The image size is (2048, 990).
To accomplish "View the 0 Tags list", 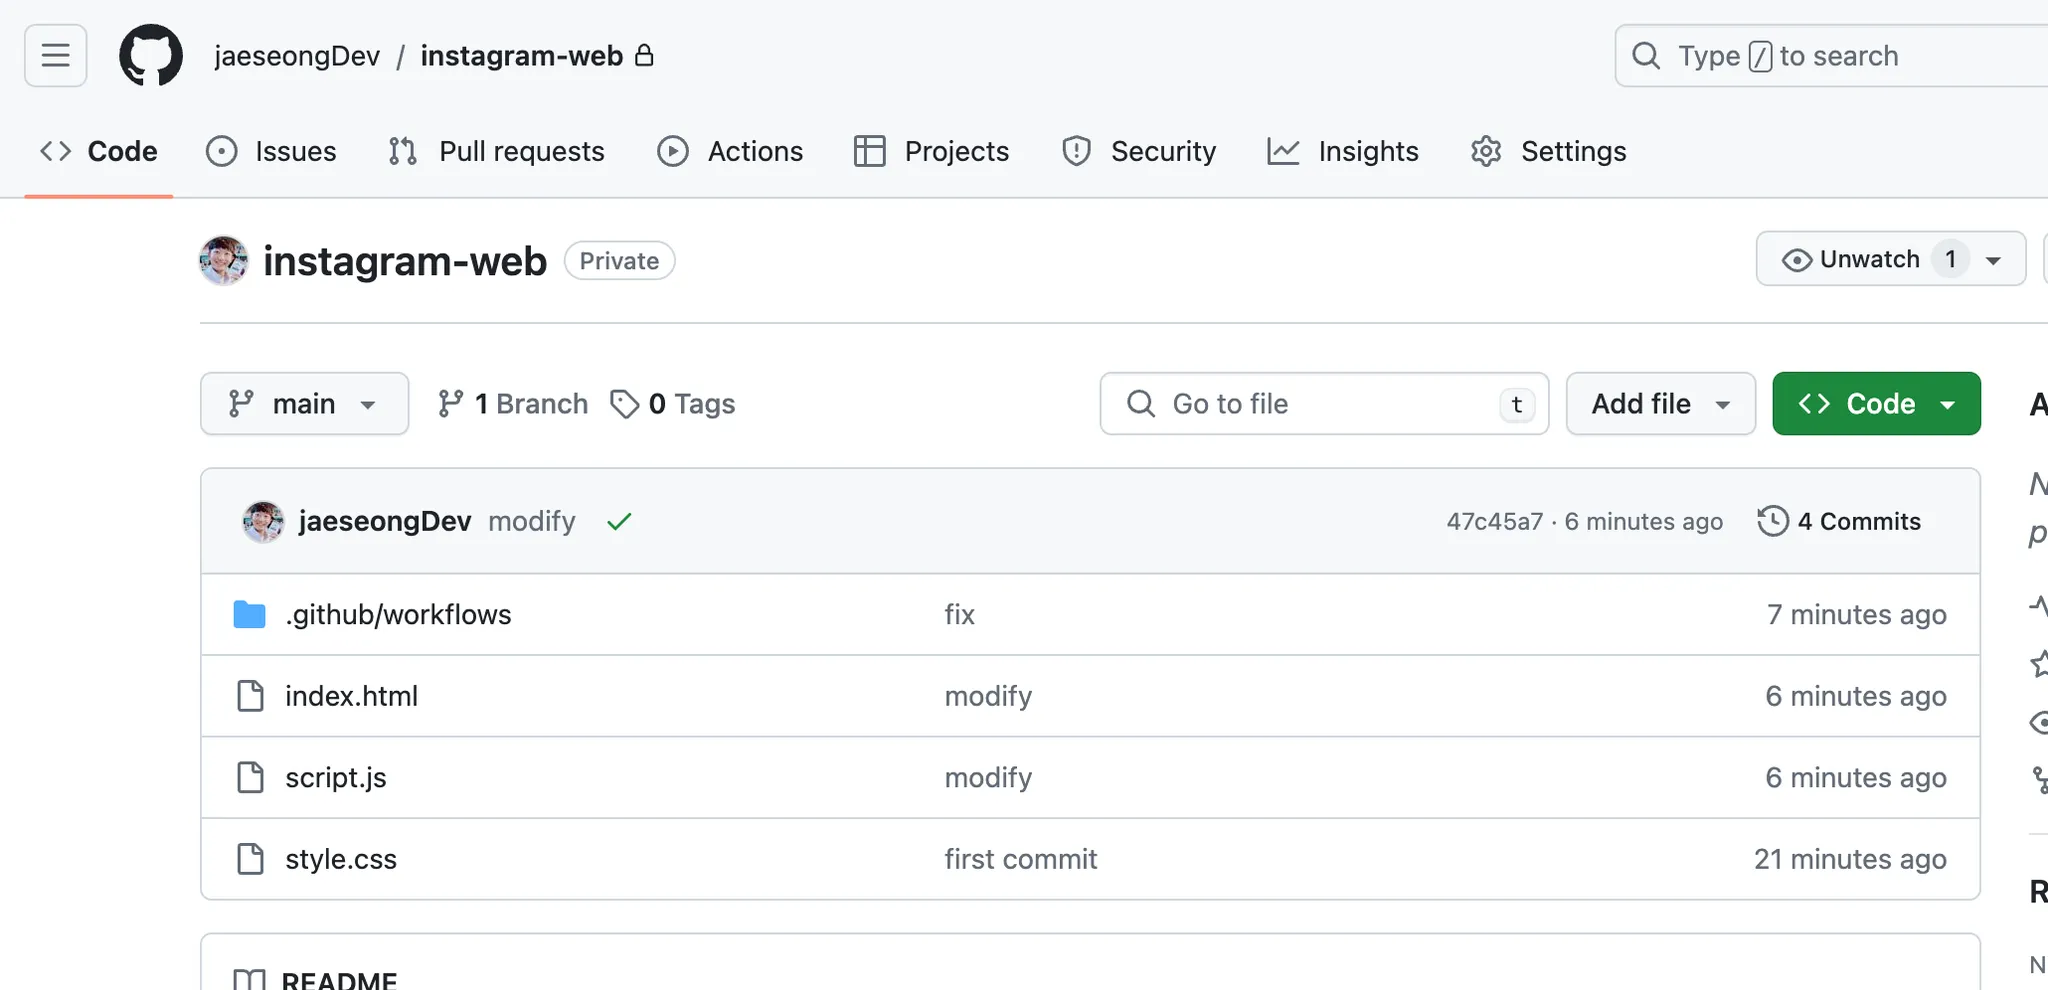I will (673, 404).
